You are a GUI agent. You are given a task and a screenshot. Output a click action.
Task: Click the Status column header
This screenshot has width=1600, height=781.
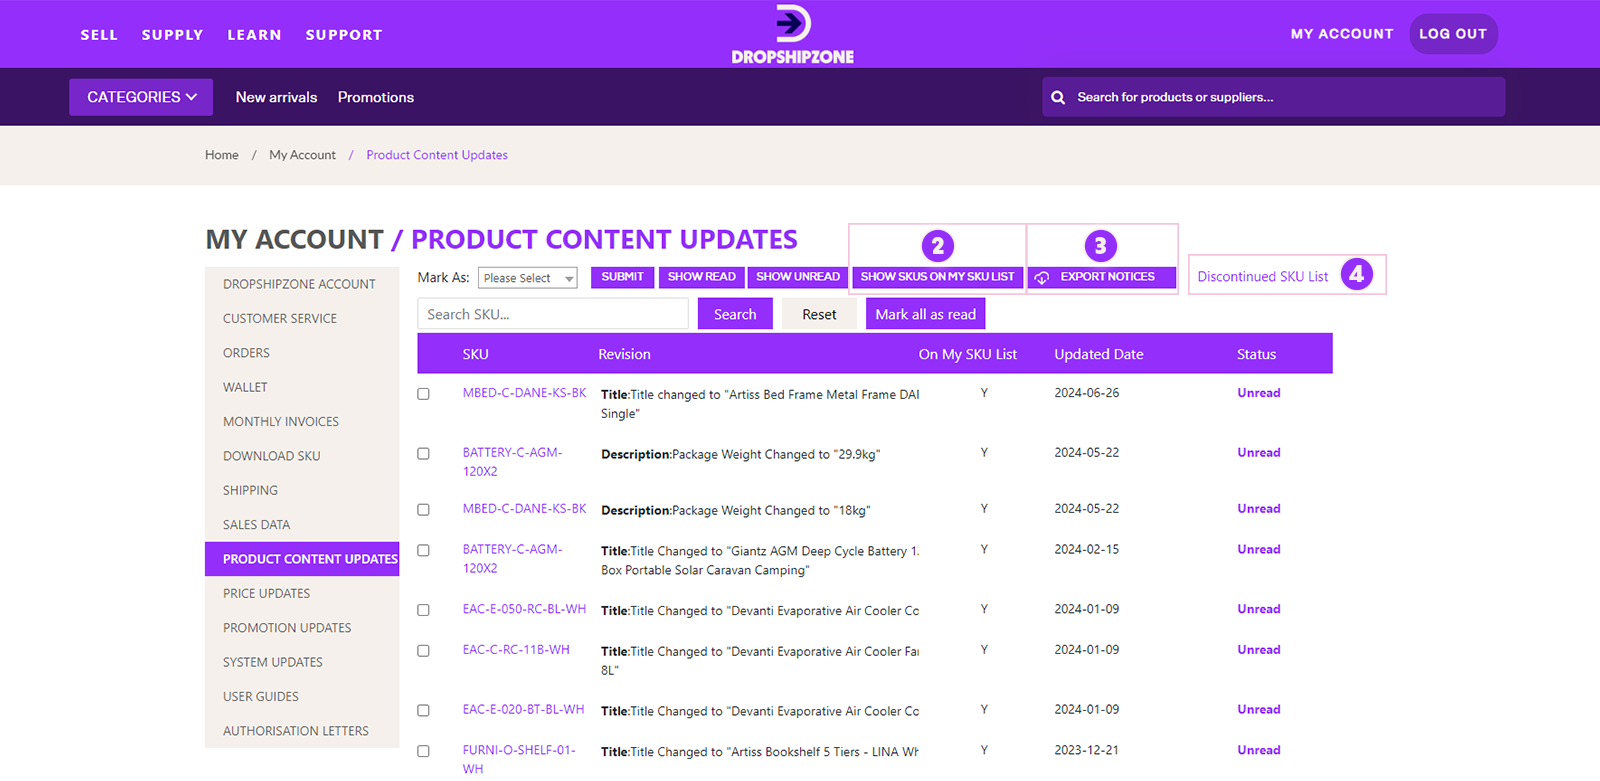(x=1256, y=354)
